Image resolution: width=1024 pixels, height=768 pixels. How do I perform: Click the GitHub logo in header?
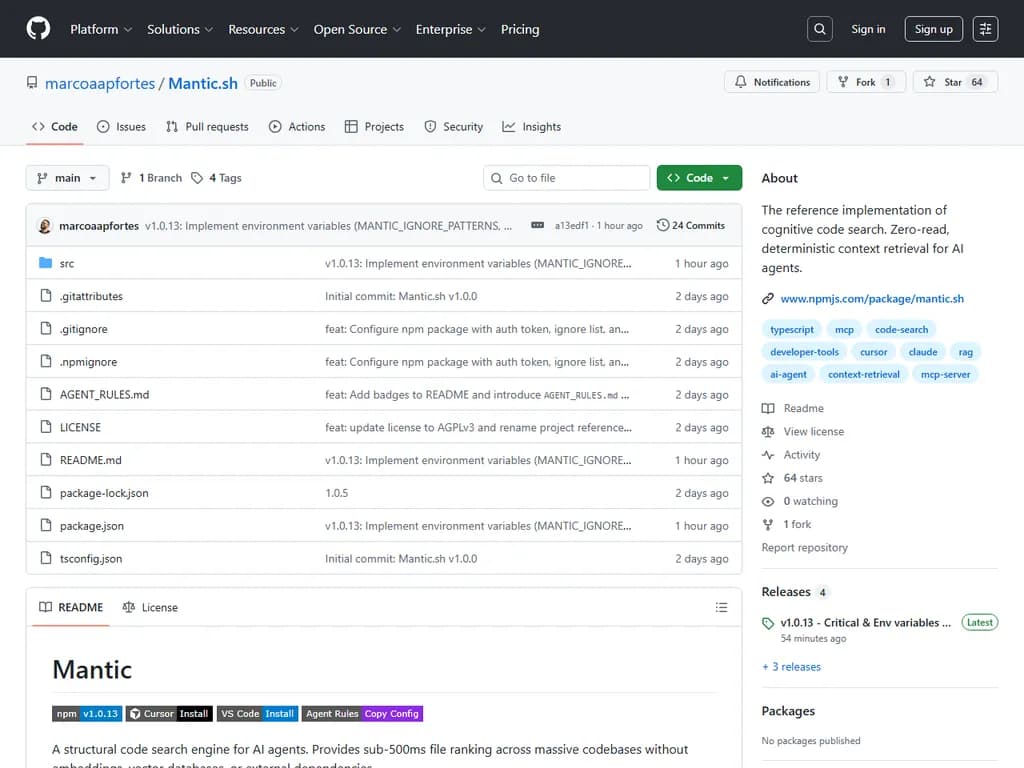click(x=38, y=29)
